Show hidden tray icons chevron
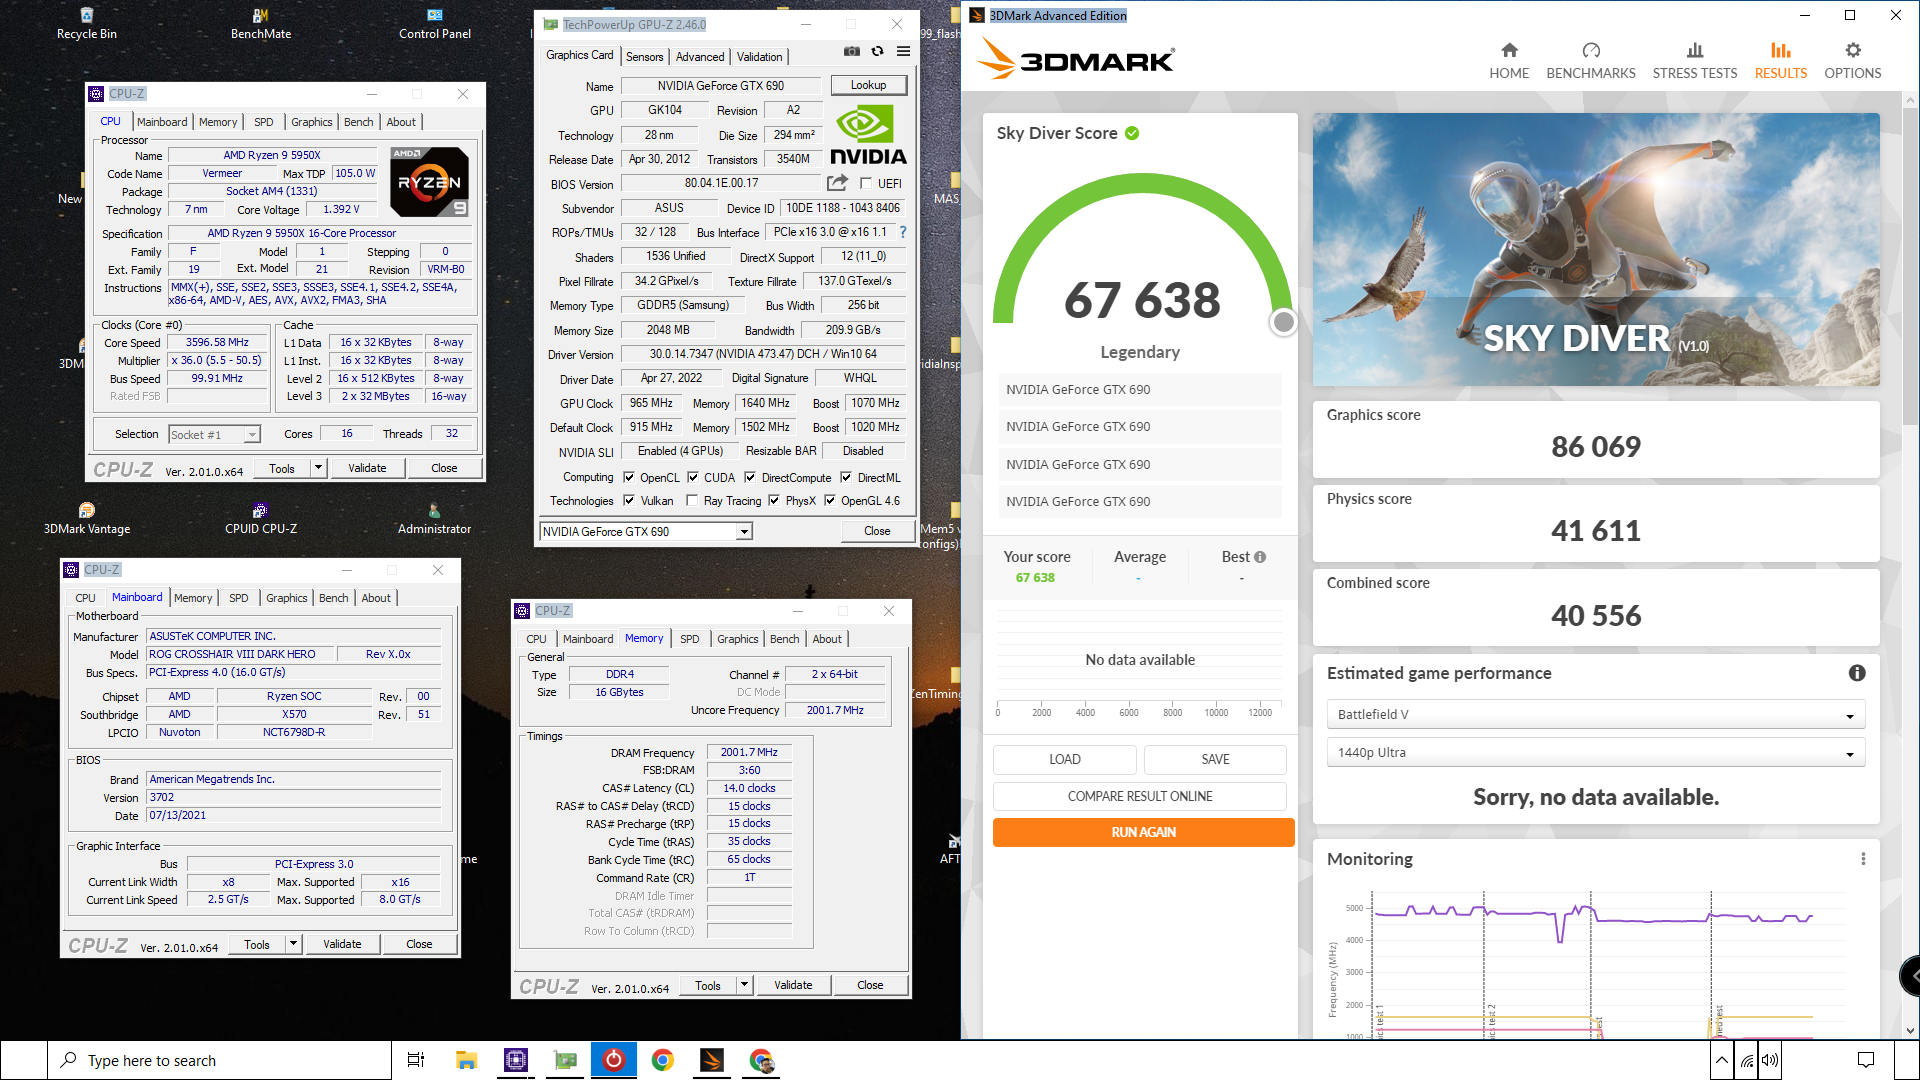 click(1721, 1060)
